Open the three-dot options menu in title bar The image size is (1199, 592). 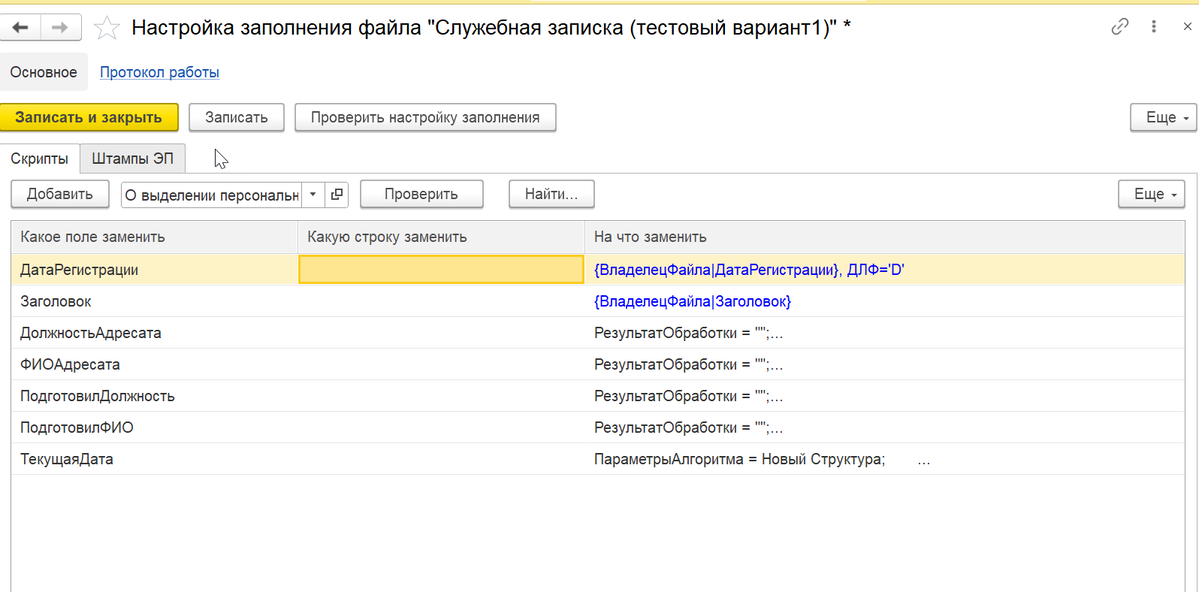(x=1154, y=27)
